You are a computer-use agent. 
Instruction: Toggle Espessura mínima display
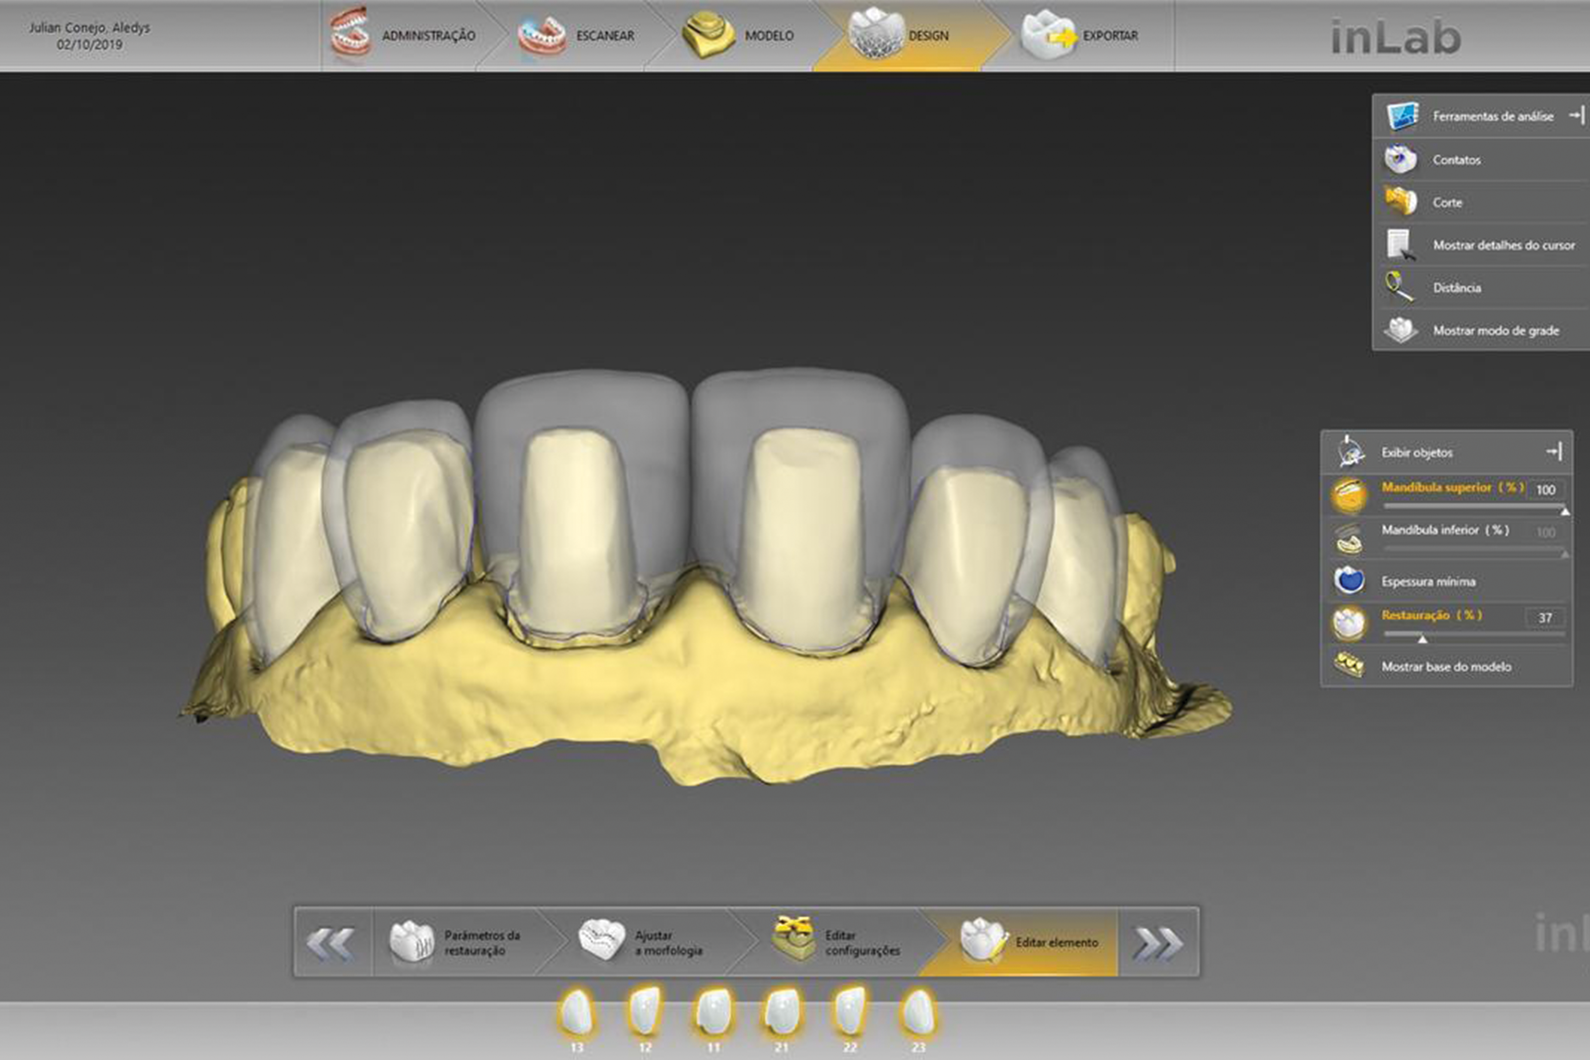point(1427,581)
